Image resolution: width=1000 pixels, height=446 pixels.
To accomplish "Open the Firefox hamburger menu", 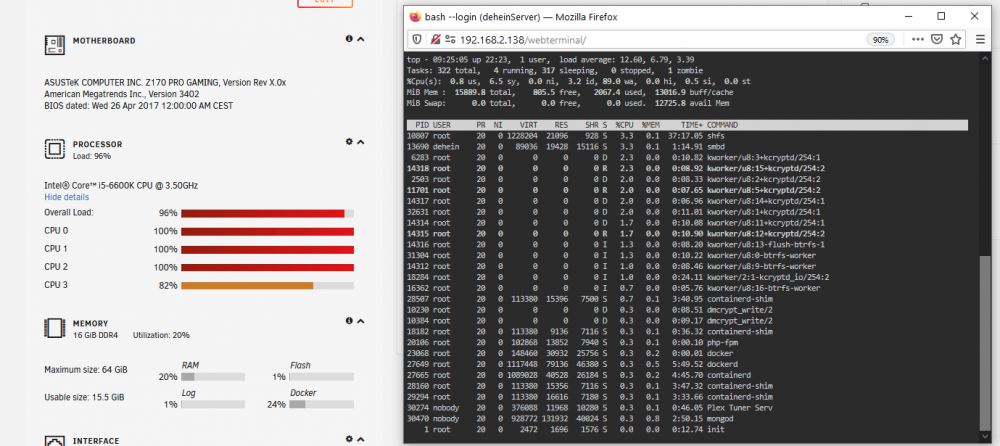I will pos(981,40).
